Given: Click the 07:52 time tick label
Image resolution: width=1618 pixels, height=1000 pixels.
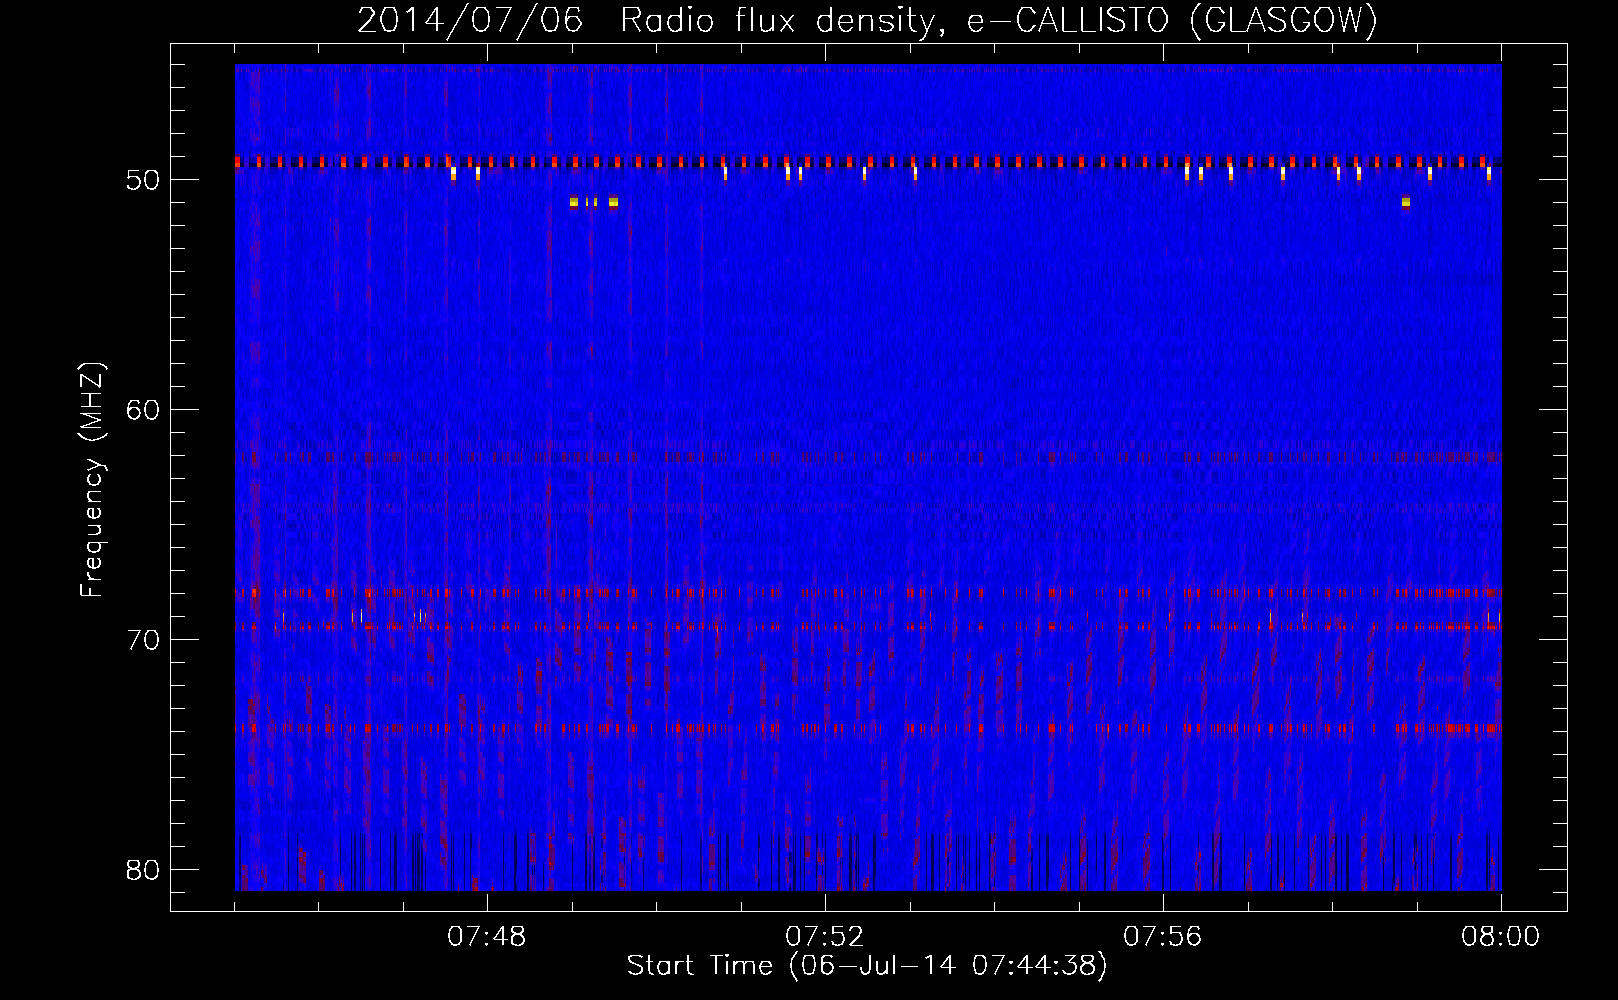Looking at the screenshot, I should (x=825, y=937).
